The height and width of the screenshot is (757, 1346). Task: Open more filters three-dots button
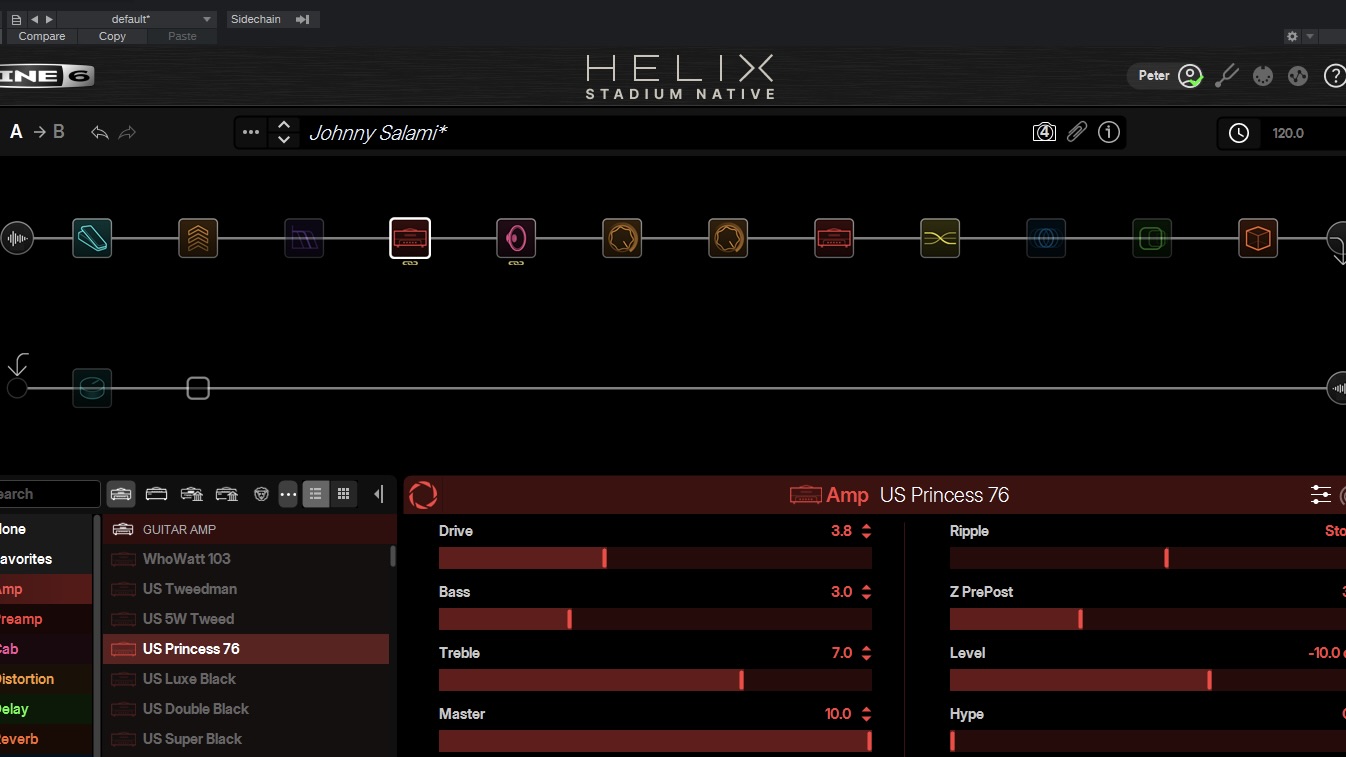(288, 494)
